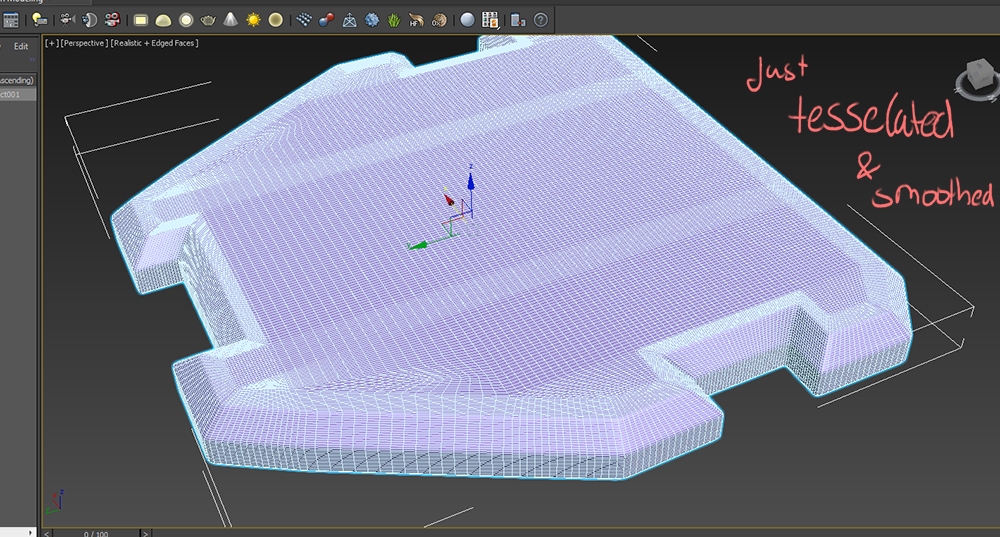Click the plain gray sphere icon
Screen dimensions: 1000x537
coord(467,20)
